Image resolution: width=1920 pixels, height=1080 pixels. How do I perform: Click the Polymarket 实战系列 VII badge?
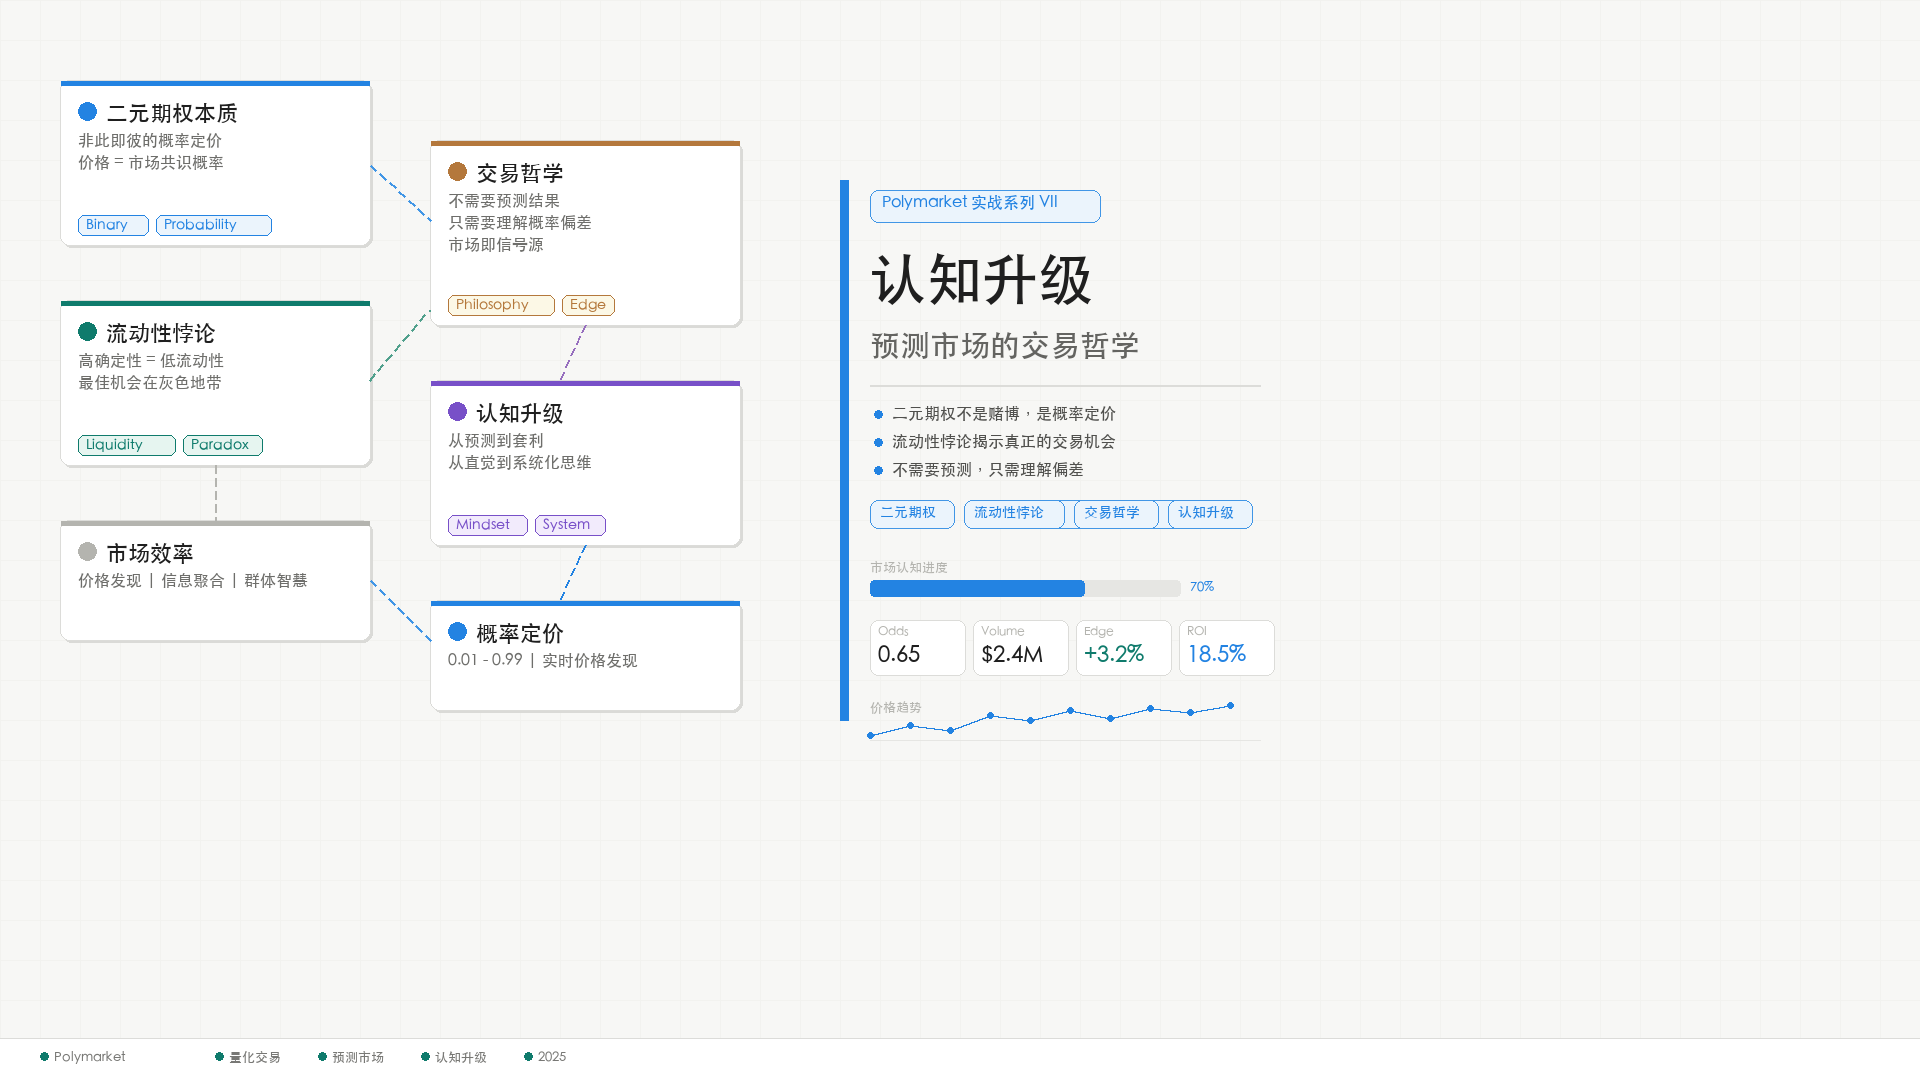984,205
